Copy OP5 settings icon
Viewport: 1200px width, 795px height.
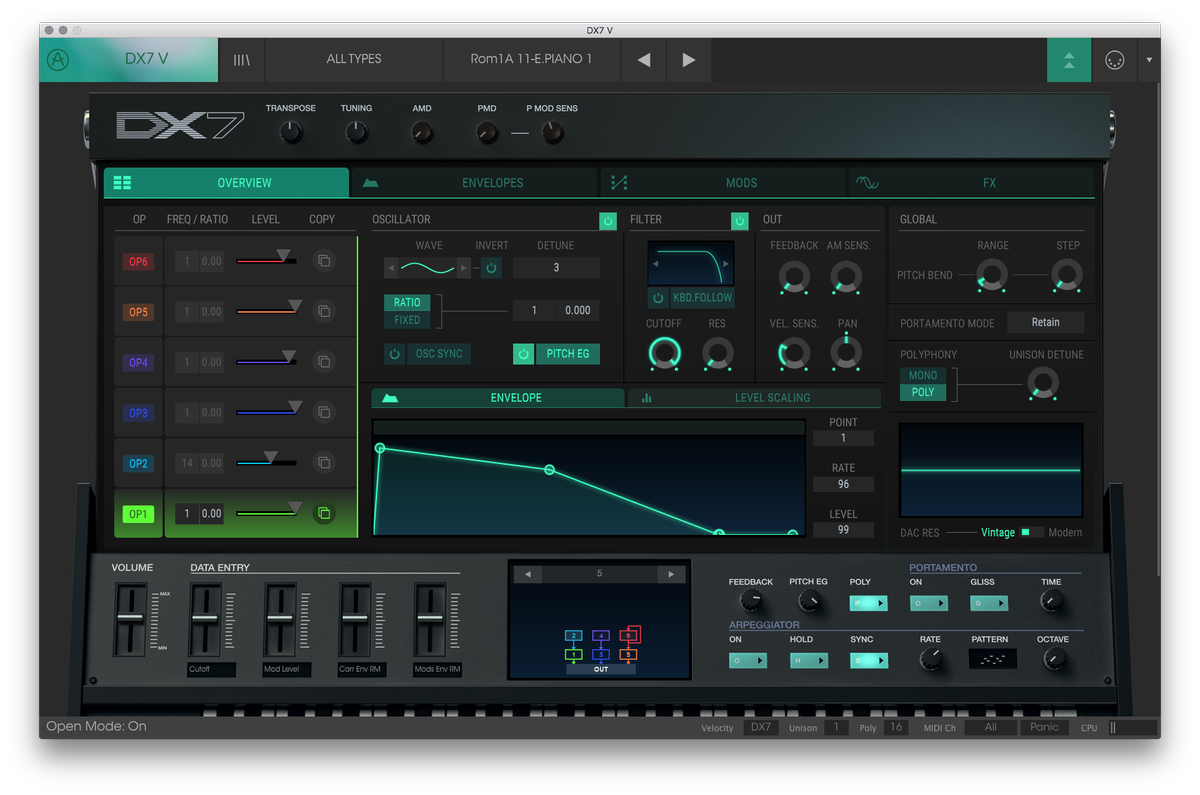tap(323, 311)
